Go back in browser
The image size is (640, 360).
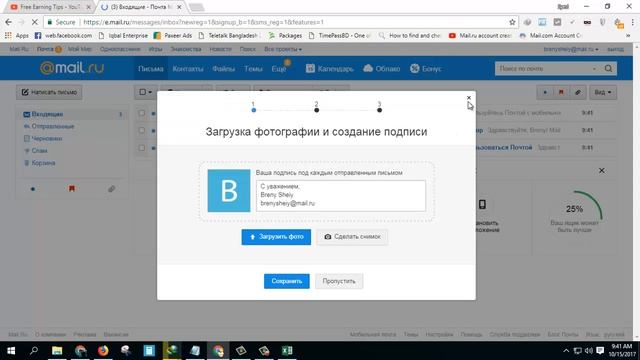tap(9, 22)
